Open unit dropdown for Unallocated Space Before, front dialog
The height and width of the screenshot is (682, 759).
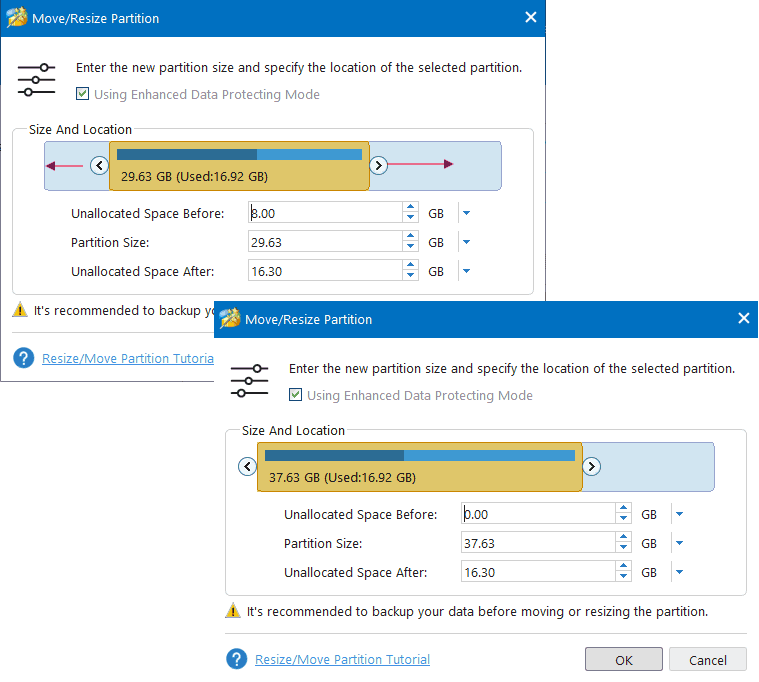coord(679,514)
